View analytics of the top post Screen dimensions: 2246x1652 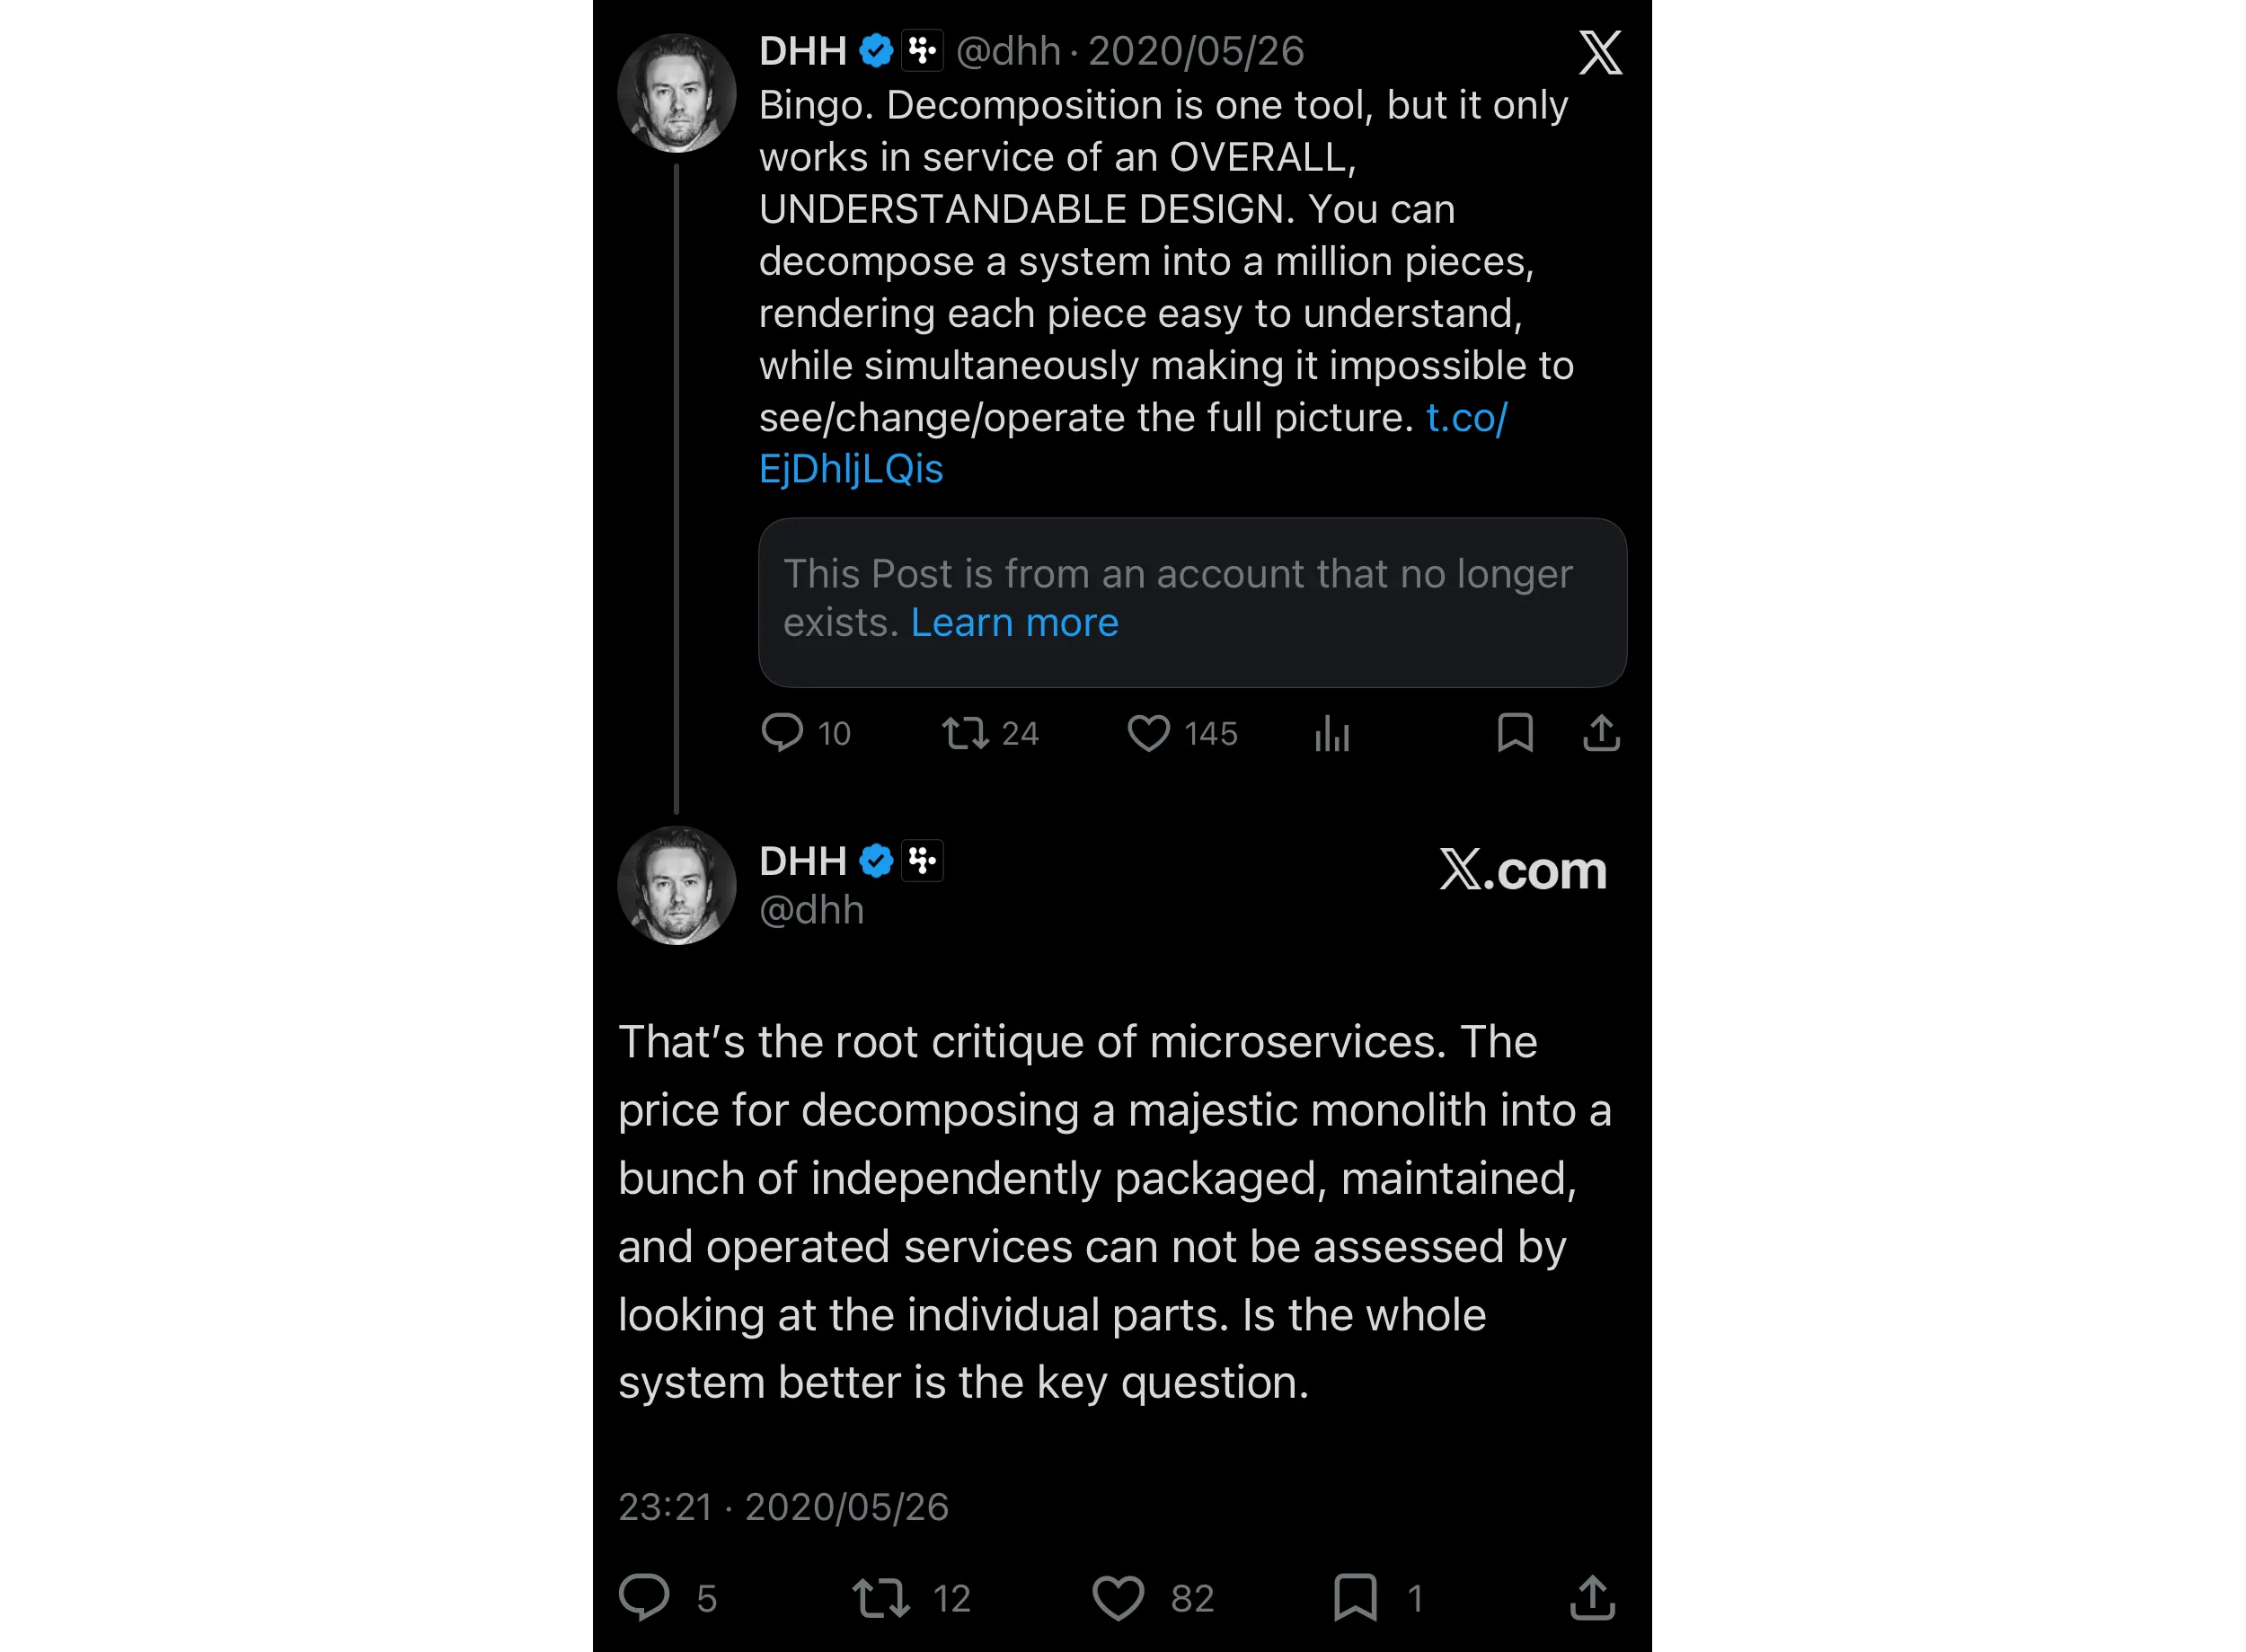(x=1332, y=733)
